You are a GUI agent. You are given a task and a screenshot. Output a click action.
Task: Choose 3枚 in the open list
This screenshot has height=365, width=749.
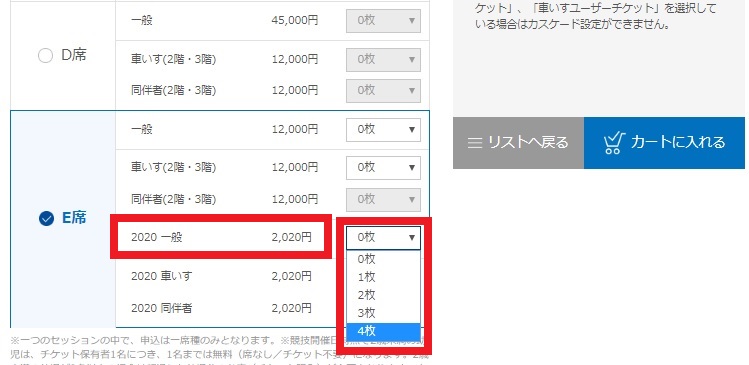tap(383, 313)
